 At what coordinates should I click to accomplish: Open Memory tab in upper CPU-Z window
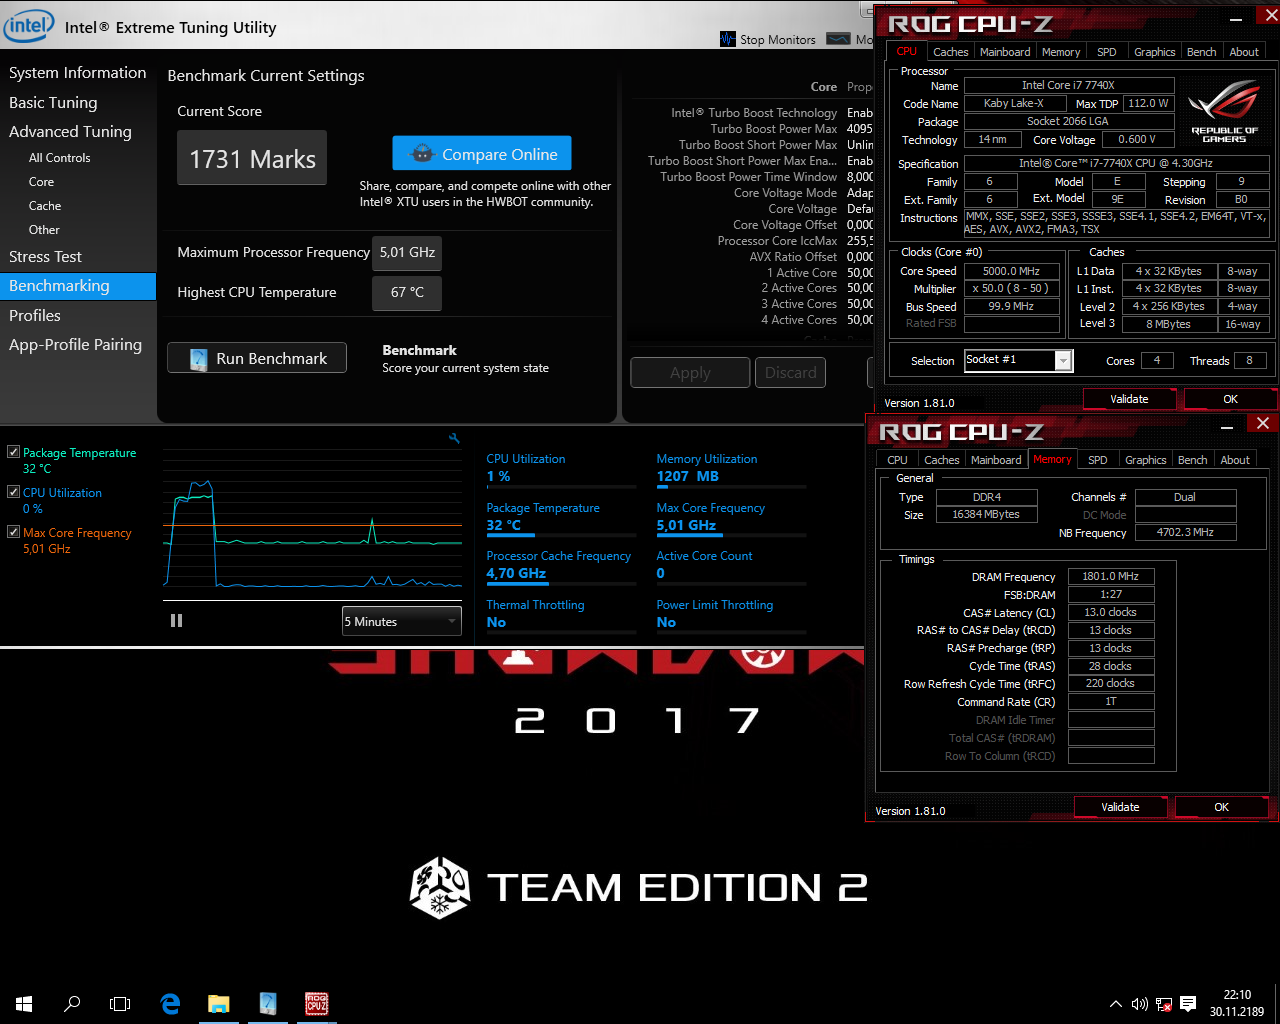tap(1061, 52)
